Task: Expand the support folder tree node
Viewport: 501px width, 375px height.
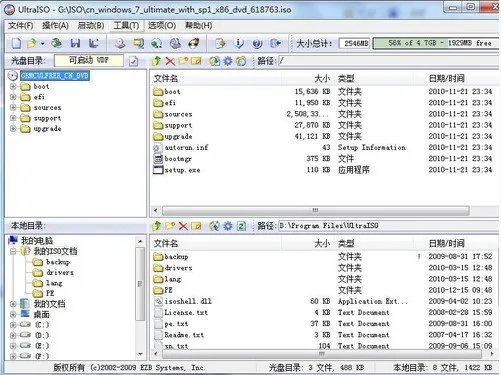Action: click(x=13, y=118)
